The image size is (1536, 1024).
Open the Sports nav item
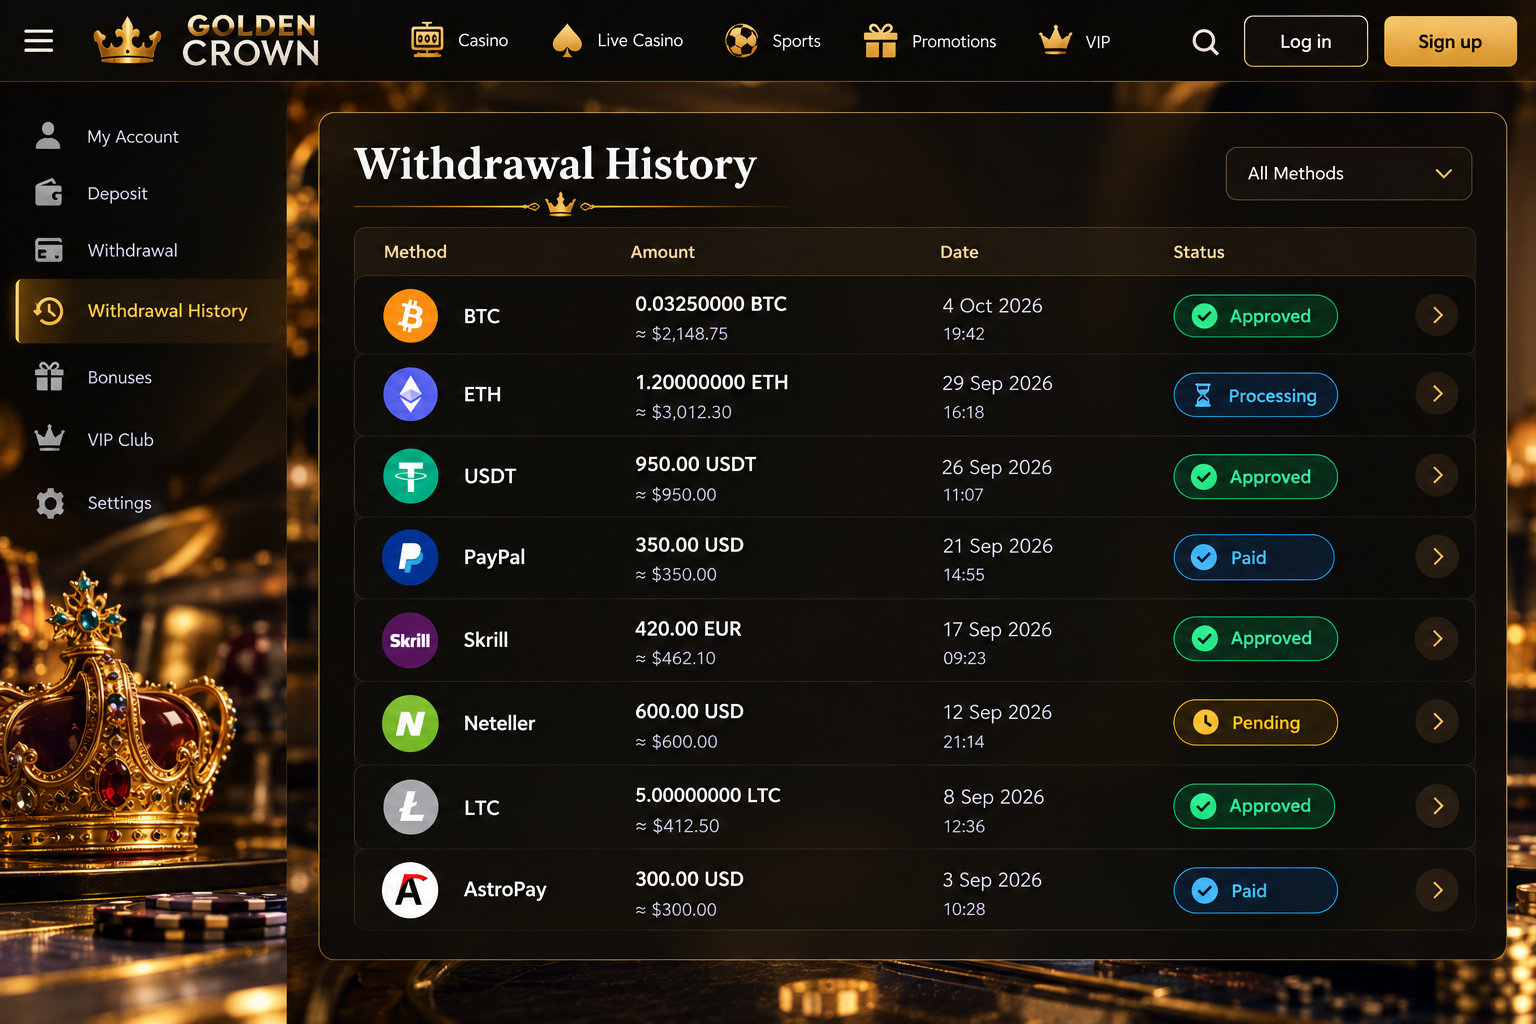773,41
